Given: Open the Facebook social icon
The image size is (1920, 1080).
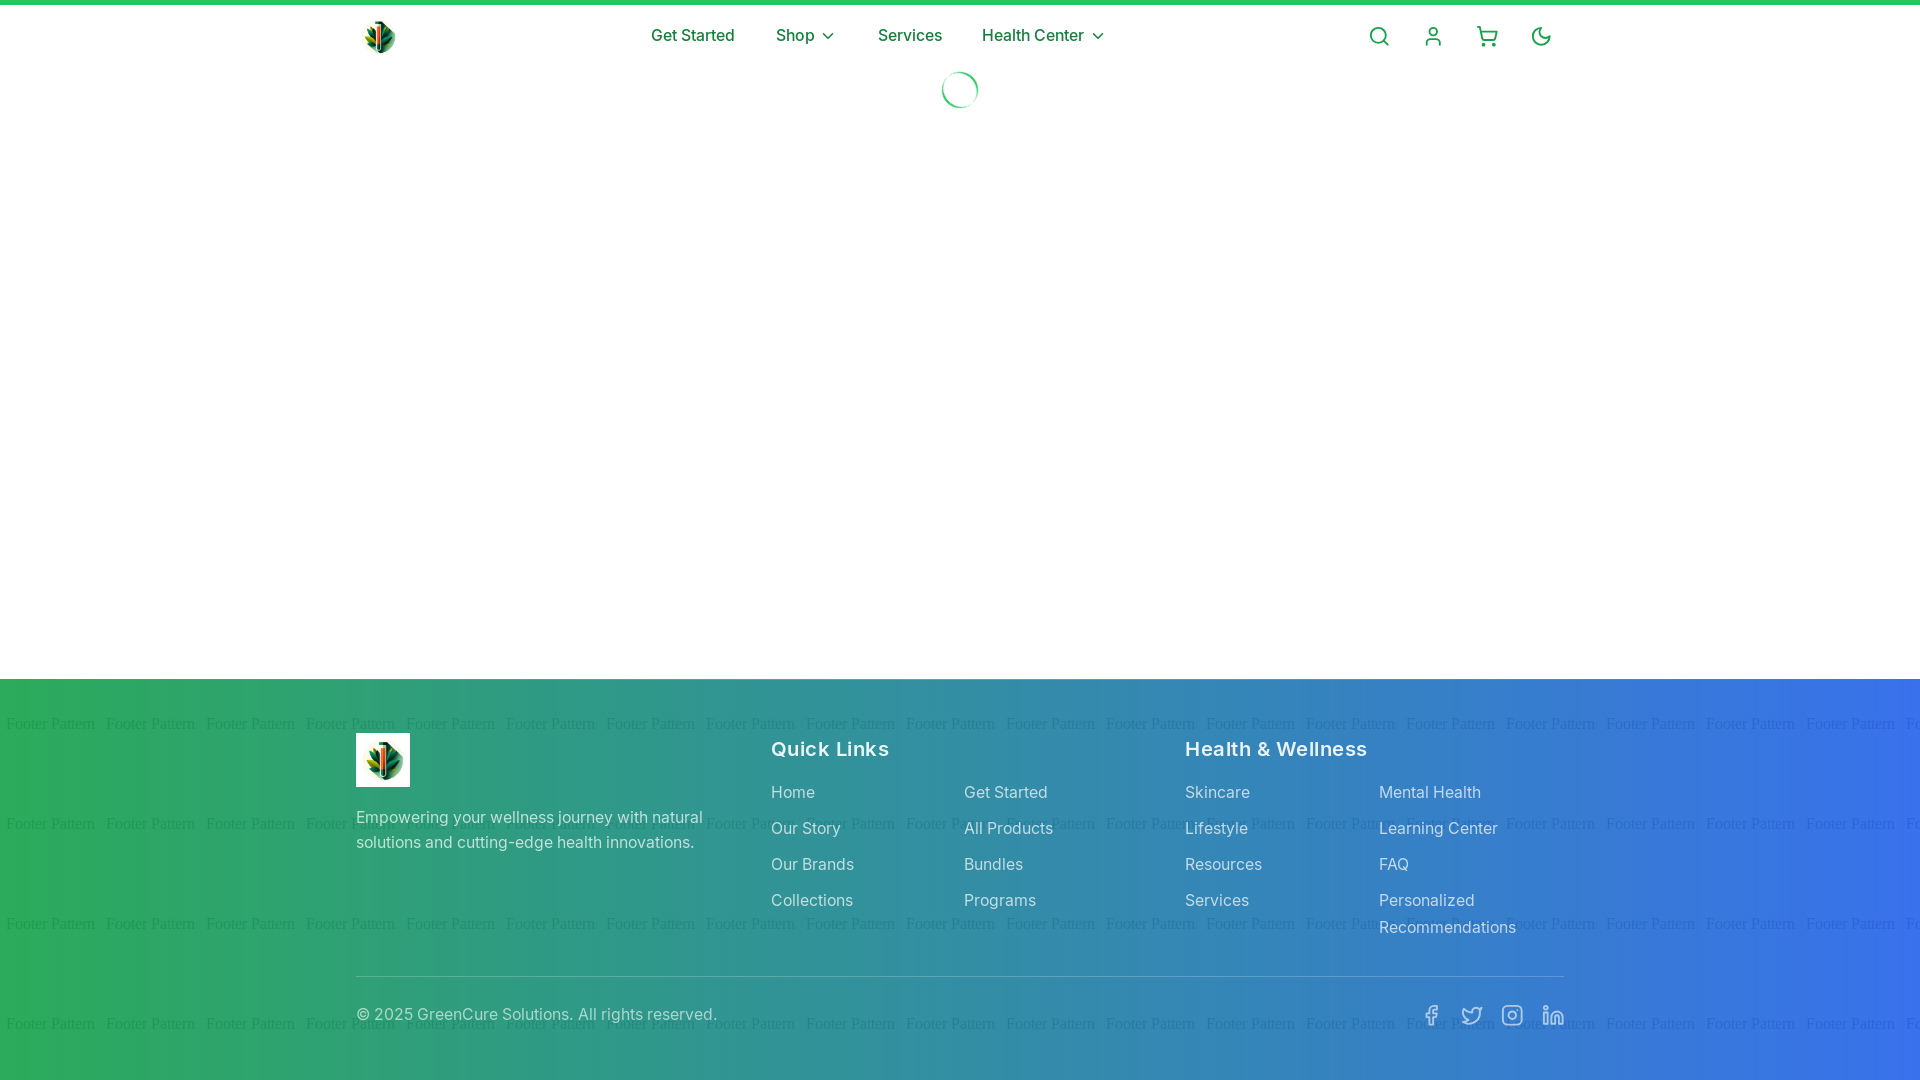Looking at the screenshot, I should (1431, 1015).
